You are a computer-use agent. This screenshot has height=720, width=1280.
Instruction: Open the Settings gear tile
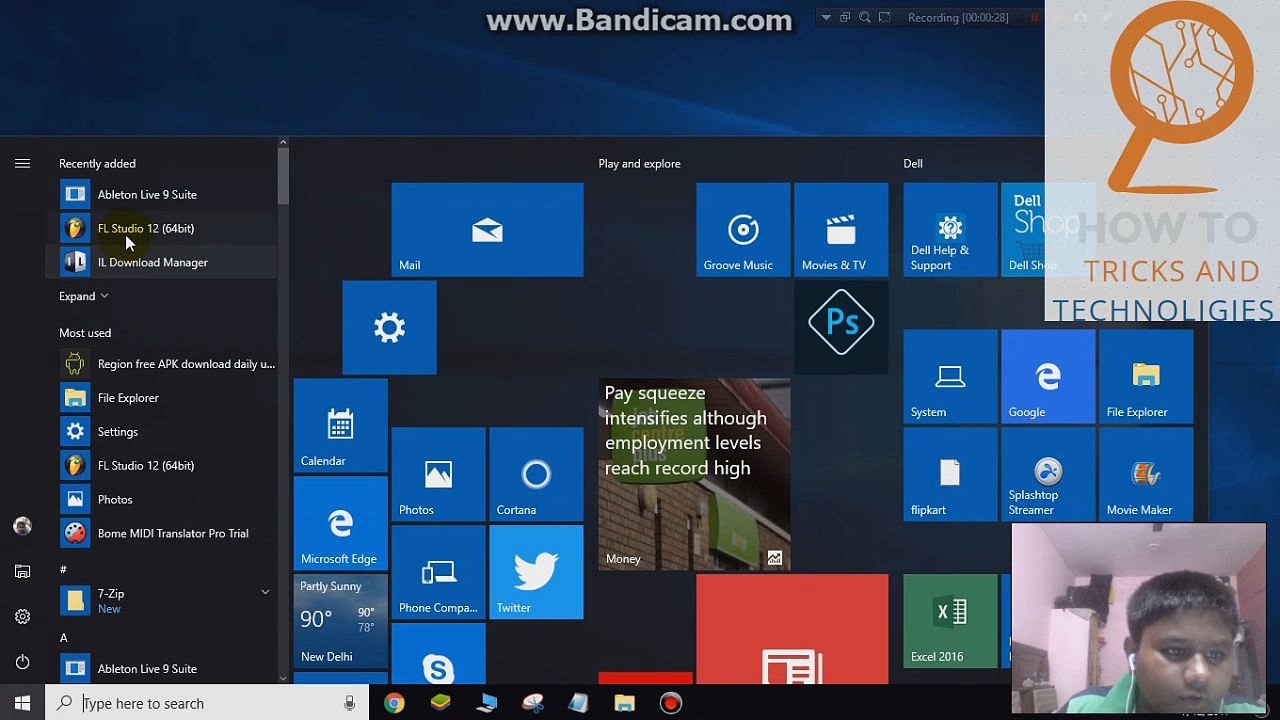tap(389, 327)
